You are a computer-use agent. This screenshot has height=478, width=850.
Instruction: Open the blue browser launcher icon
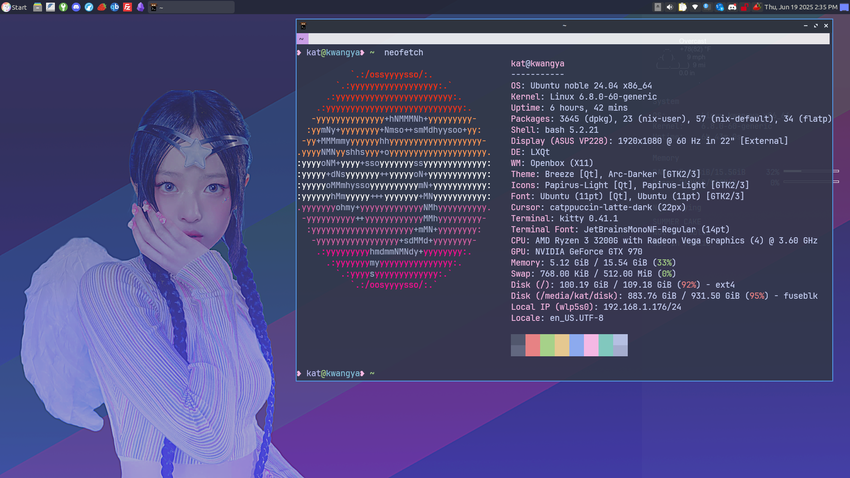(89, 7)
